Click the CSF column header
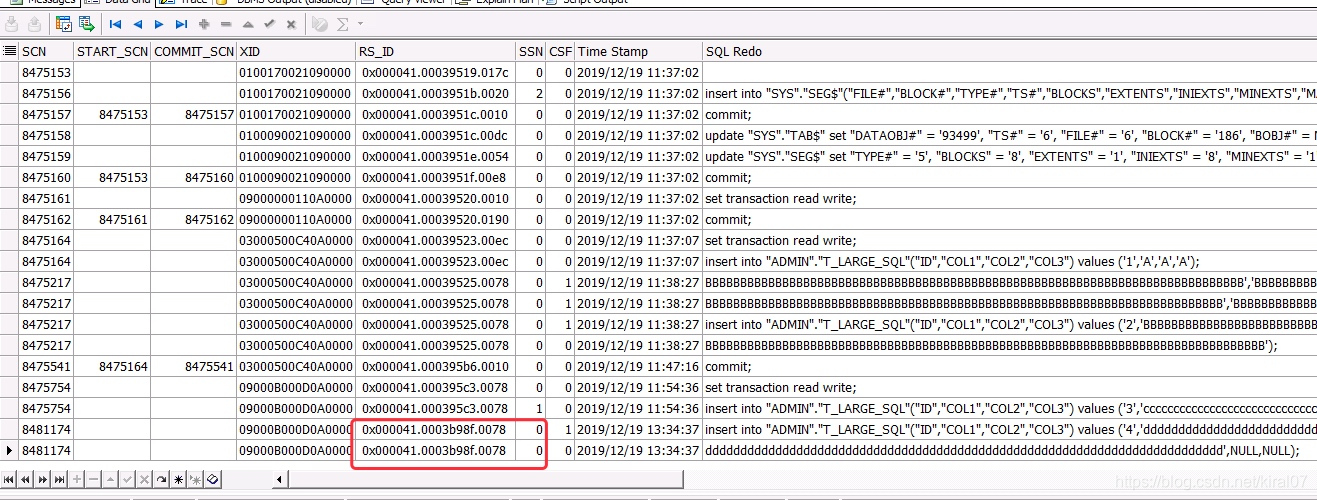The image size is (1317, 500). pyautogui.click(x=560, y=51)
